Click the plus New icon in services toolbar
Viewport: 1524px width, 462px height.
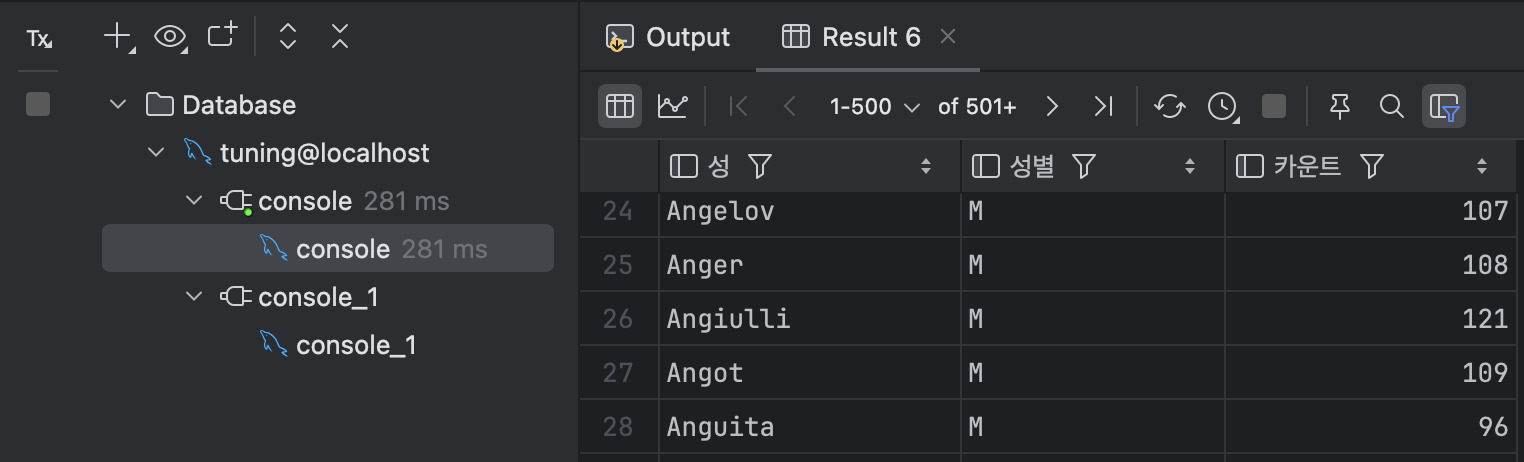click(x=119, y=38)
